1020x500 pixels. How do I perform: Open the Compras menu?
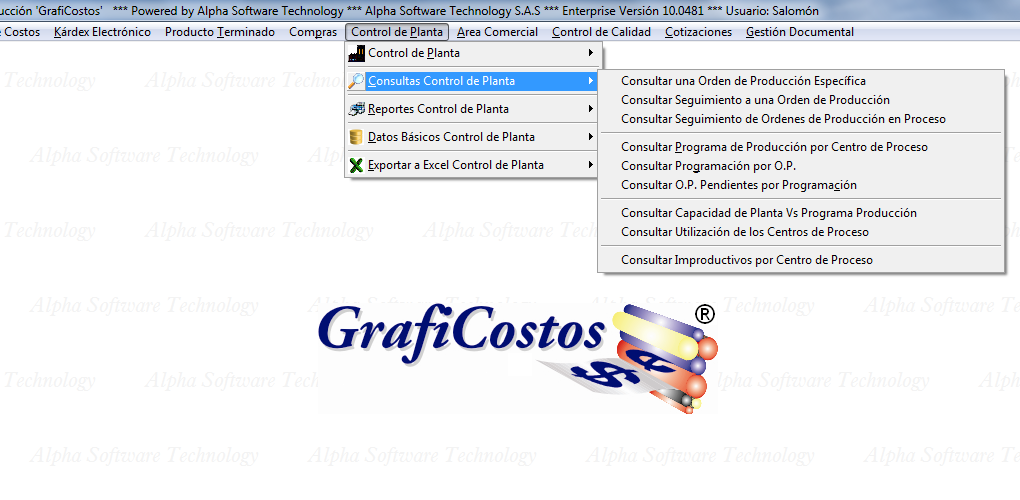(313, 32)
